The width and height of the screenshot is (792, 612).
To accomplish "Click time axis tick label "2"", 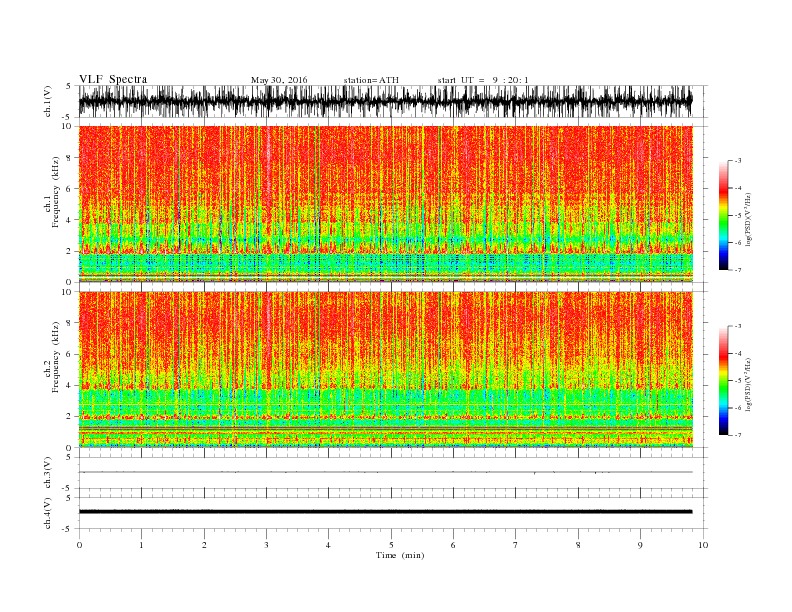I will [x=204, y=545].
